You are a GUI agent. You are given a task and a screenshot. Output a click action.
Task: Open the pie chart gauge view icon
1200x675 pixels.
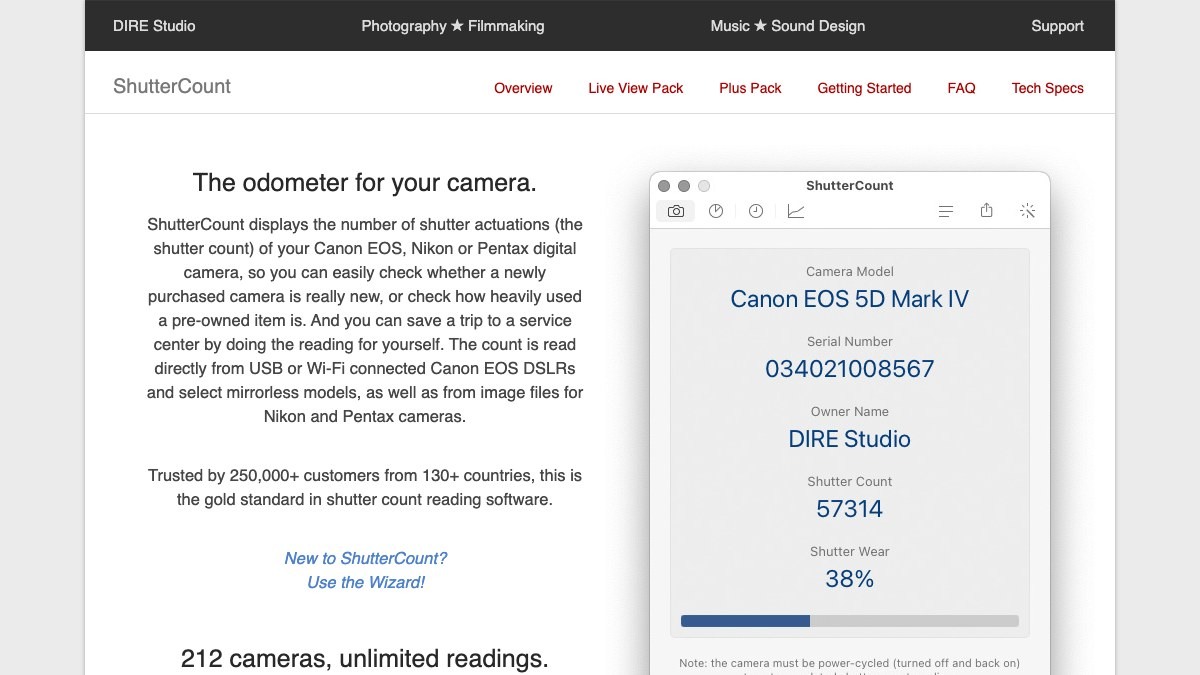716,211
